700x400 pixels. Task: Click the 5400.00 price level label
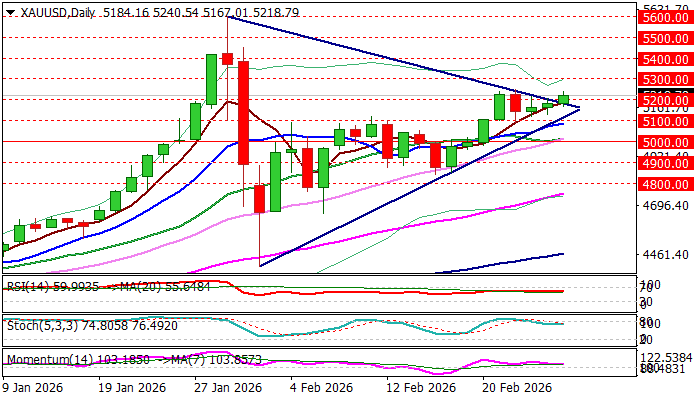tap(666, 59)
